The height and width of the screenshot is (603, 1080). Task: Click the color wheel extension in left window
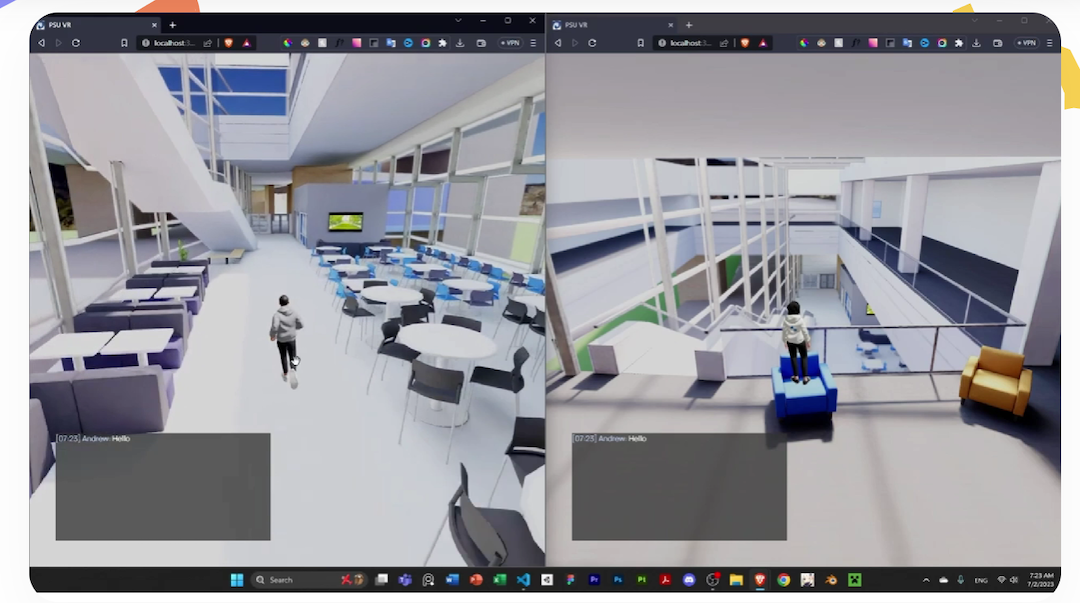[288, 43]
